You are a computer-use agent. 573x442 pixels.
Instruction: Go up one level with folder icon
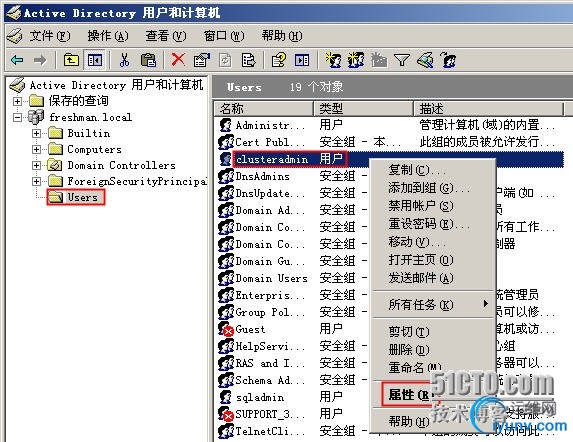(71, 60)
